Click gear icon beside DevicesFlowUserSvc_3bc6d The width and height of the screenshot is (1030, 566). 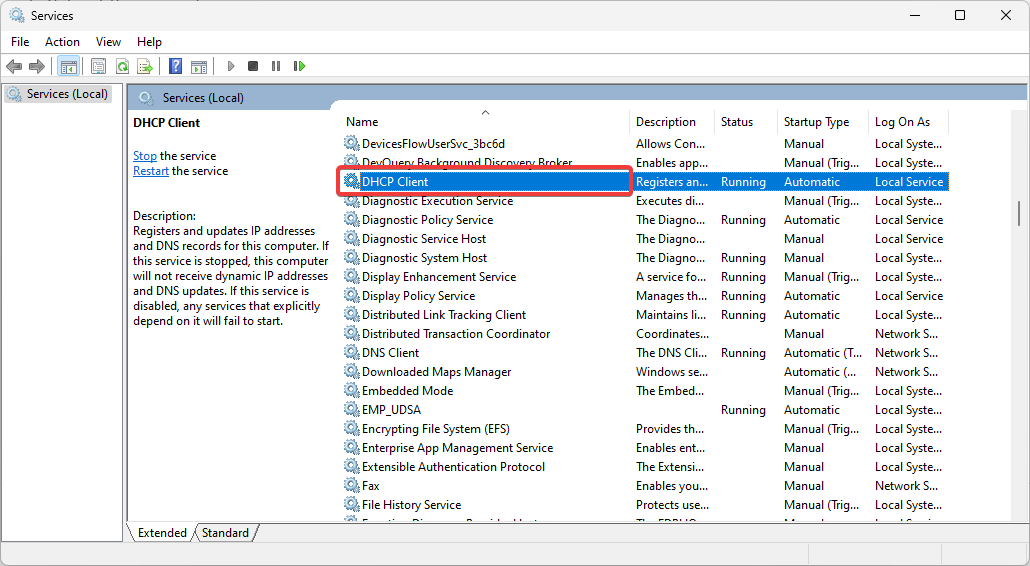352,143
